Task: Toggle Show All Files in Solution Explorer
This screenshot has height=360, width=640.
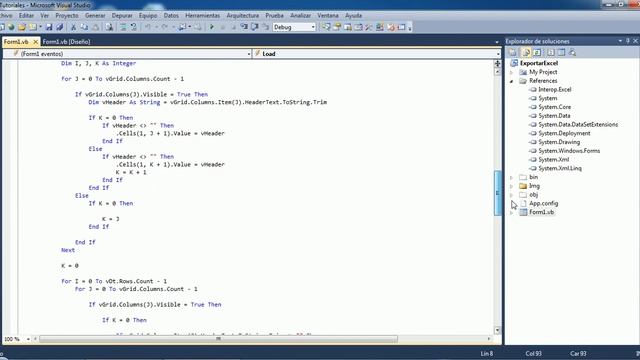Action: (527, 52)
